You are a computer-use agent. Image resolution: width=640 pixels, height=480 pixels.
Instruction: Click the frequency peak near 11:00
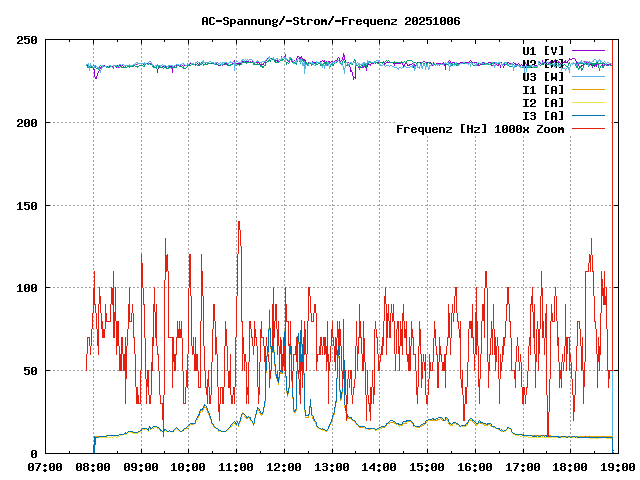click(x=238, y=222)
